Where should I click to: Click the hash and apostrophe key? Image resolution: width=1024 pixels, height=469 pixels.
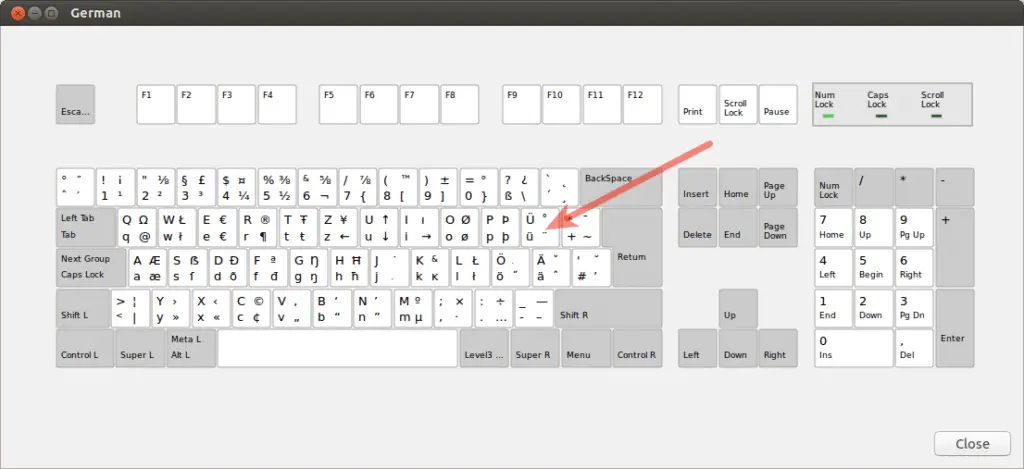tap(592, 268)
